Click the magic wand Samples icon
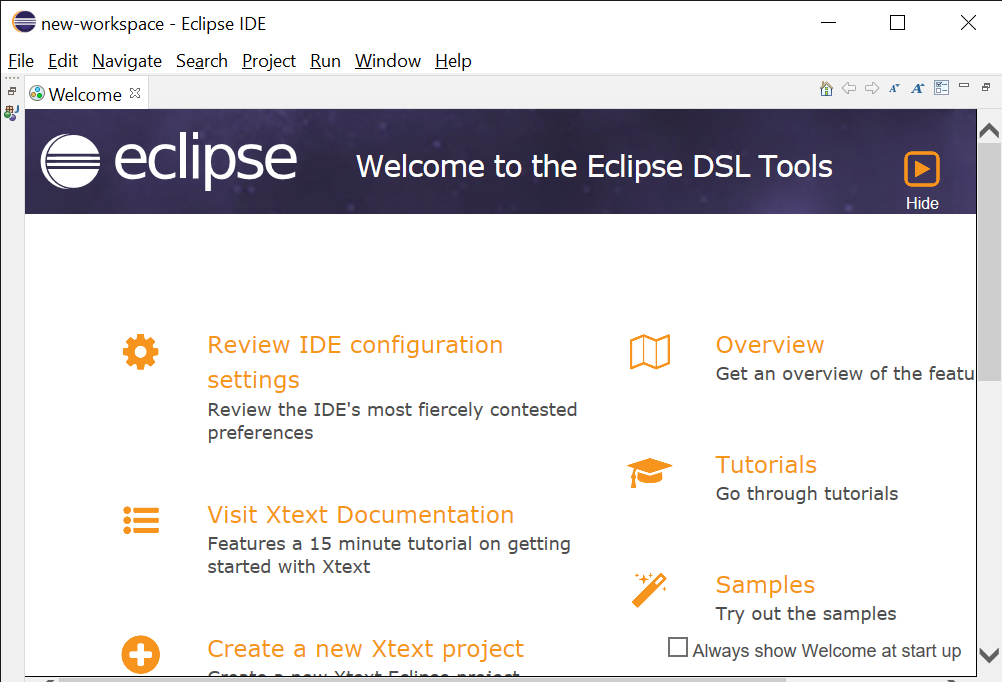 (x=650, y=589)
